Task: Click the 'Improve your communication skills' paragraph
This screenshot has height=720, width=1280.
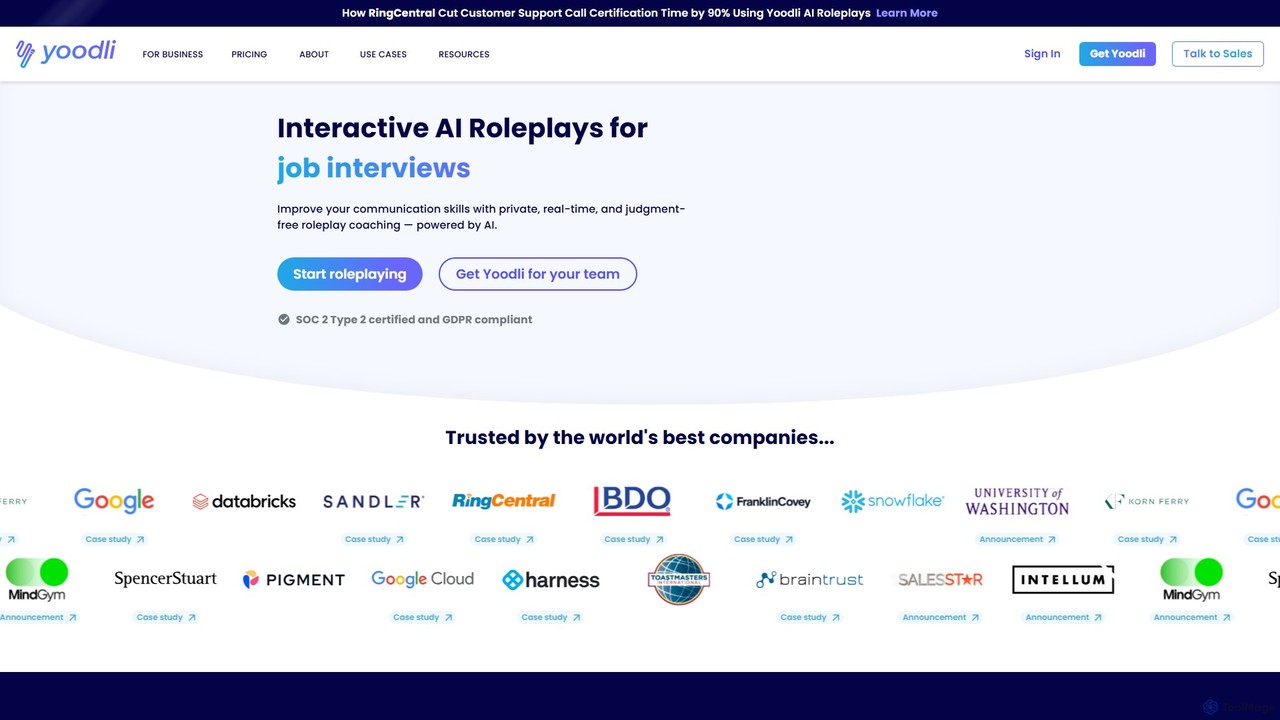Action: pyautogui.click(x=481, y=217)
